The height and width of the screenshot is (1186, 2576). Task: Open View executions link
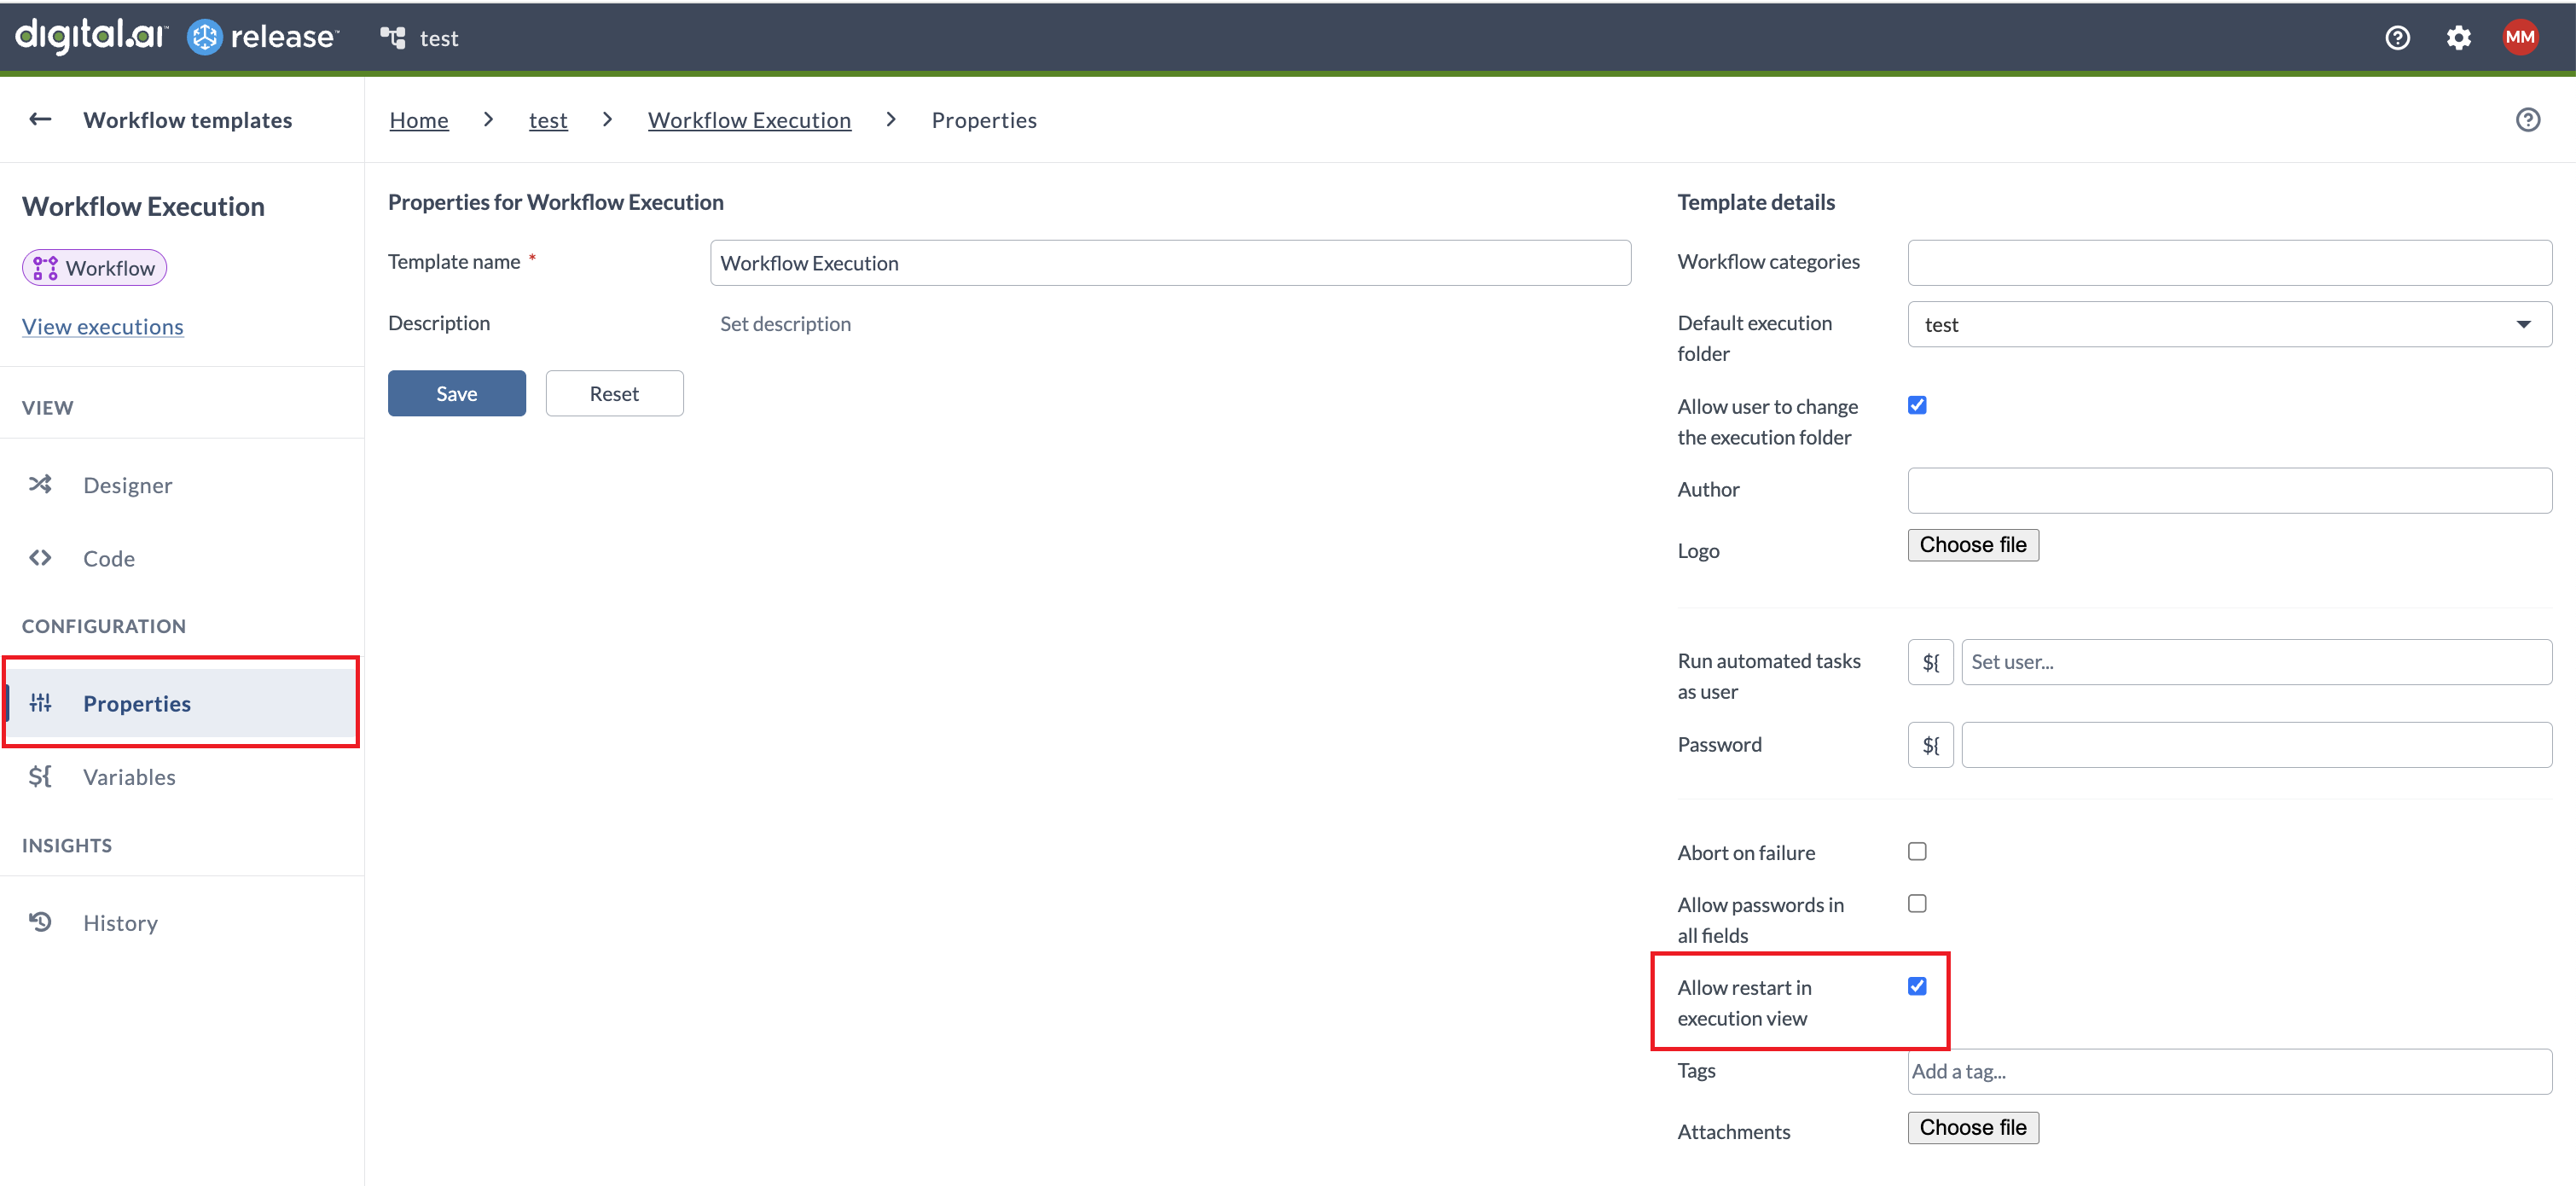(x=102, y=326)
